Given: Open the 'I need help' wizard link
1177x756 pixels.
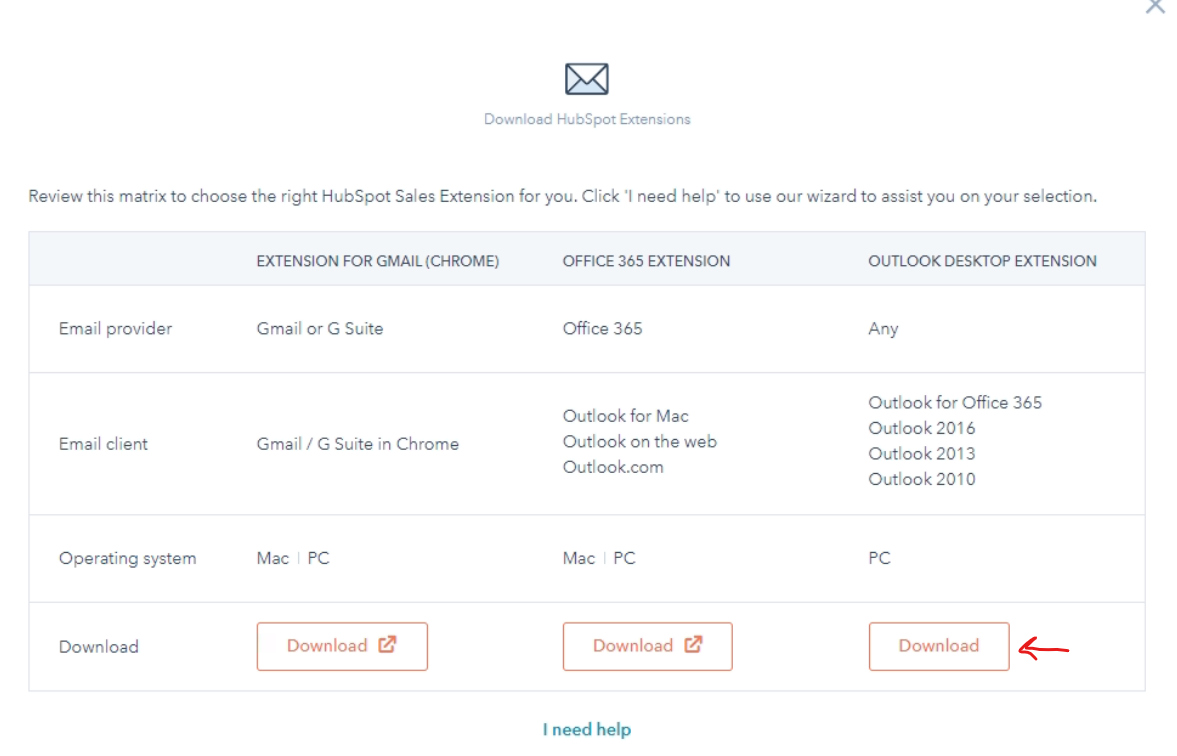Looking at the screenshot, I should pos(587,729).
